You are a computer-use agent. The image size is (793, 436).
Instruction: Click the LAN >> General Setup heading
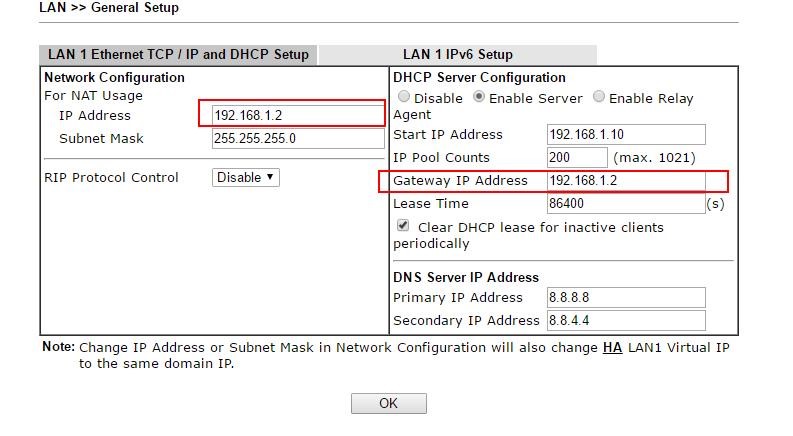(109, 8)
